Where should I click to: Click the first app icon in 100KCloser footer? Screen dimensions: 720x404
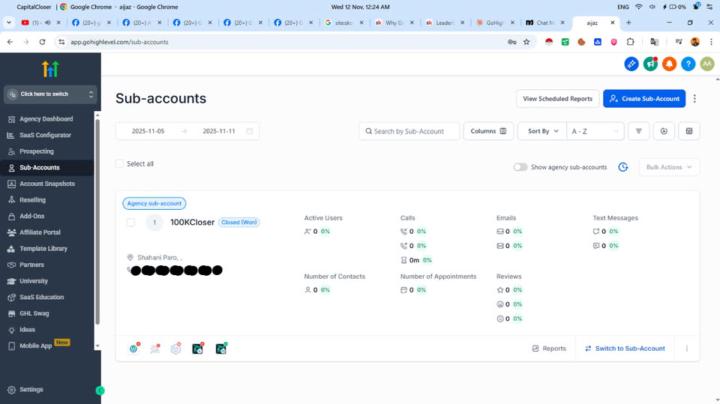point(134,348)
